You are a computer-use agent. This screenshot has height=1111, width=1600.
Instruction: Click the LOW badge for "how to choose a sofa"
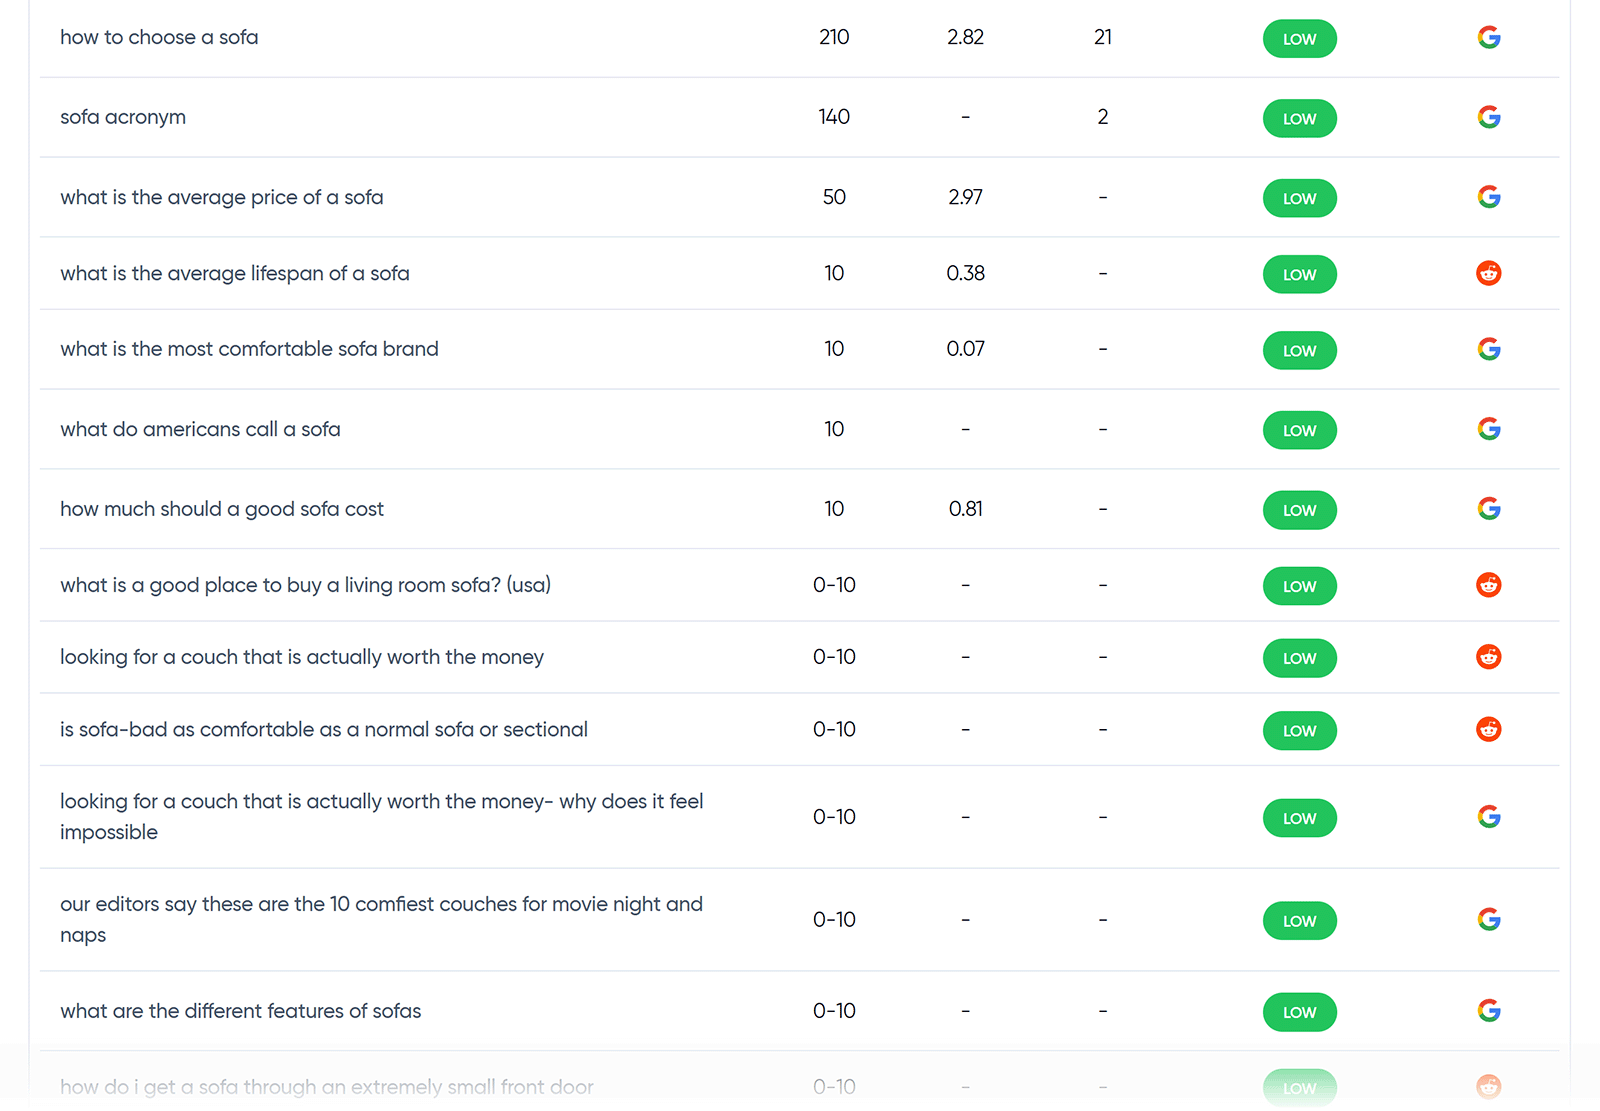click(x=1299, y=39)
